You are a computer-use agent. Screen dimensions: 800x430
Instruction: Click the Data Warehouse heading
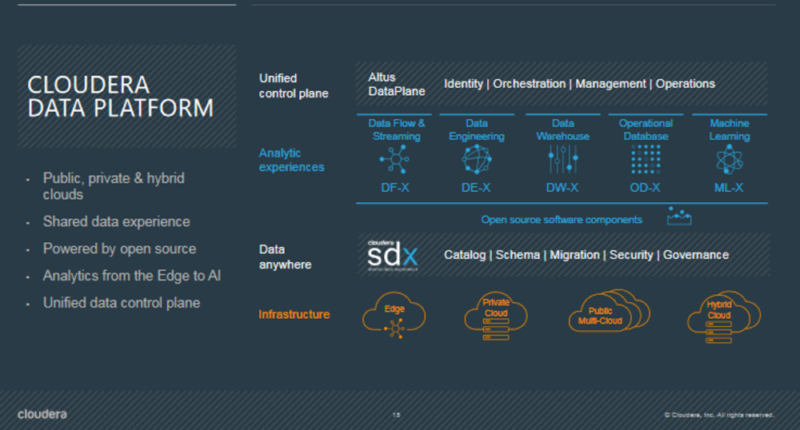pos(563,130)
